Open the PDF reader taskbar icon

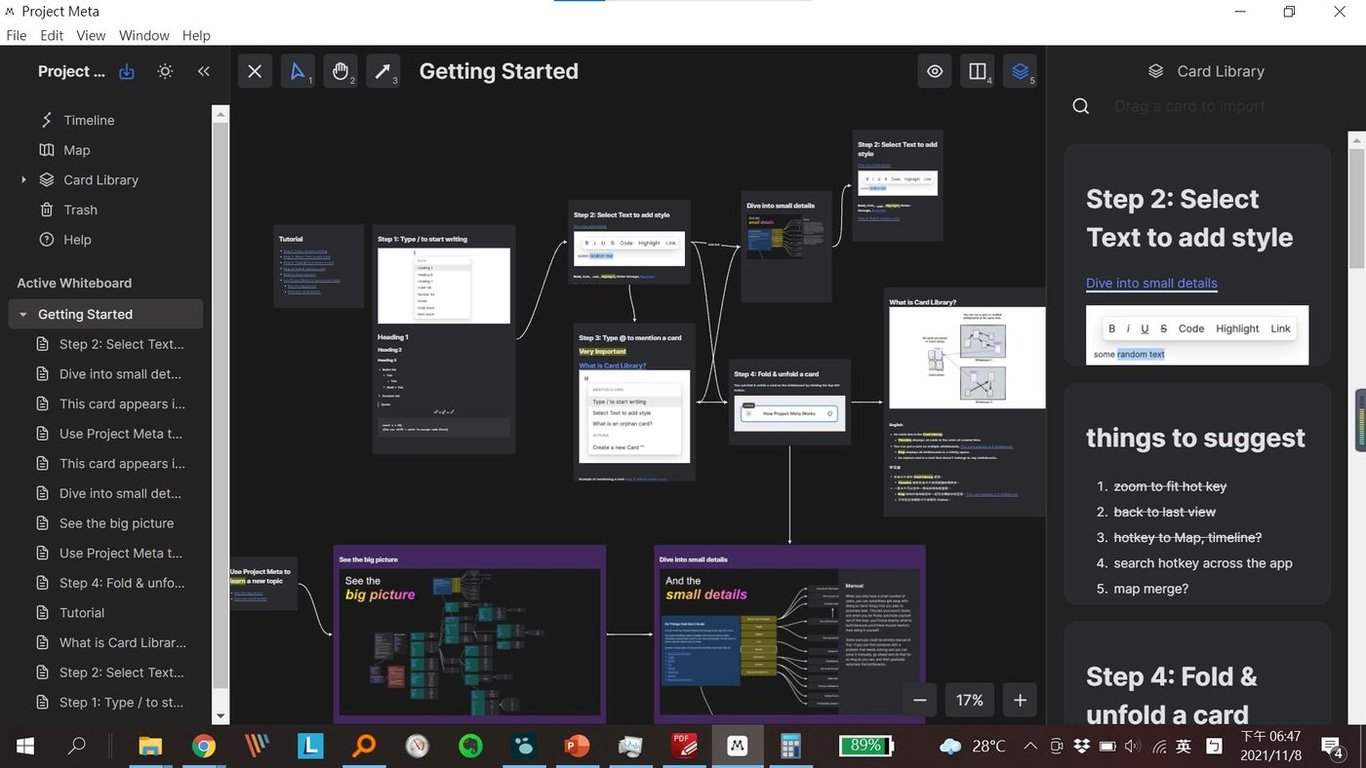coord(684,746)
